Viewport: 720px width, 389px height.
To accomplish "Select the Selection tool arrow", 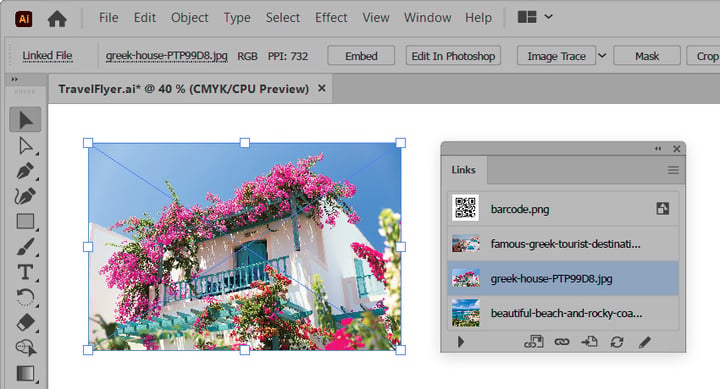I will tap(26, 120).
